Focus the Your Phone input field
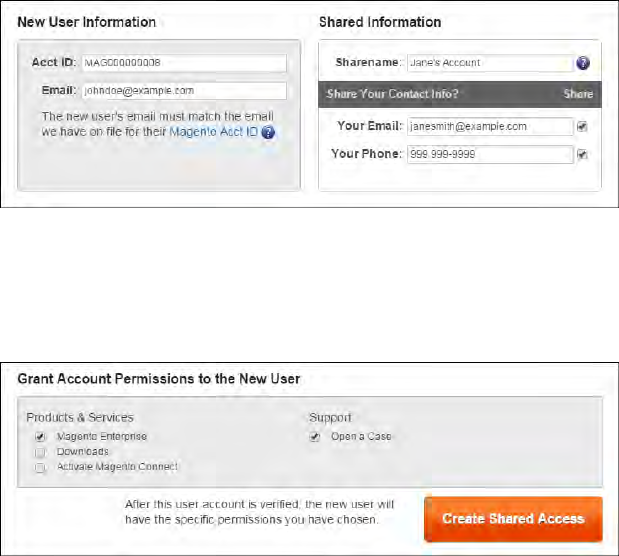Image resolution: width=619 pixels, height=556 pixels. point(489,155)
